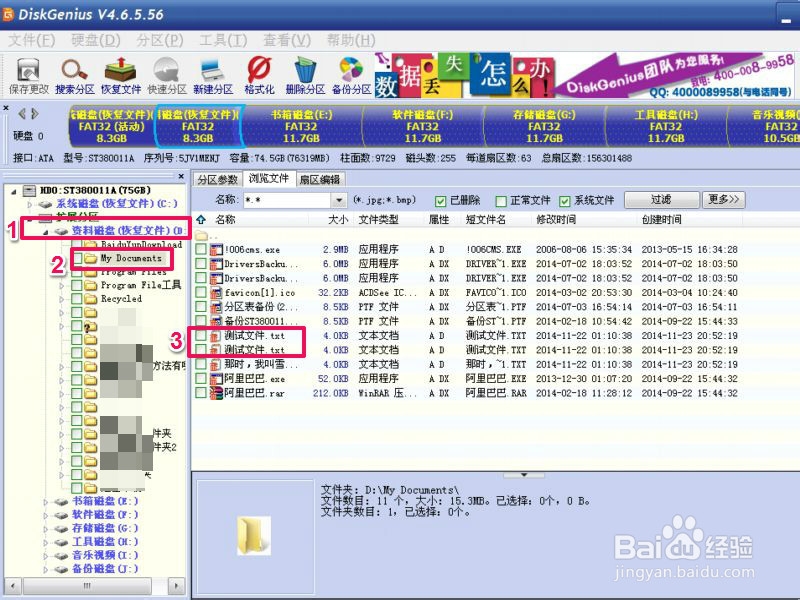Expand the 存储磁盘 (G:) tree node
800x600 pixels.
pyautogui.click(x=45, y=529)
